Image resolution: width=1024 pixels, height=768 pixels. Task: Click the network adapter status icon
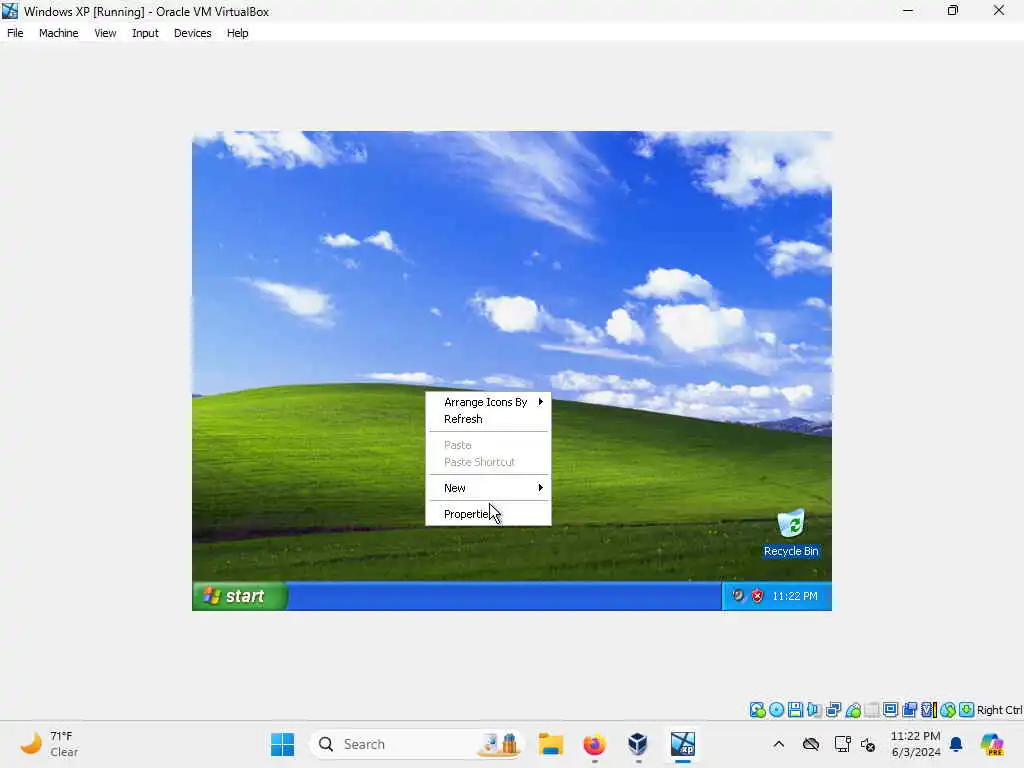coord(833,710)
